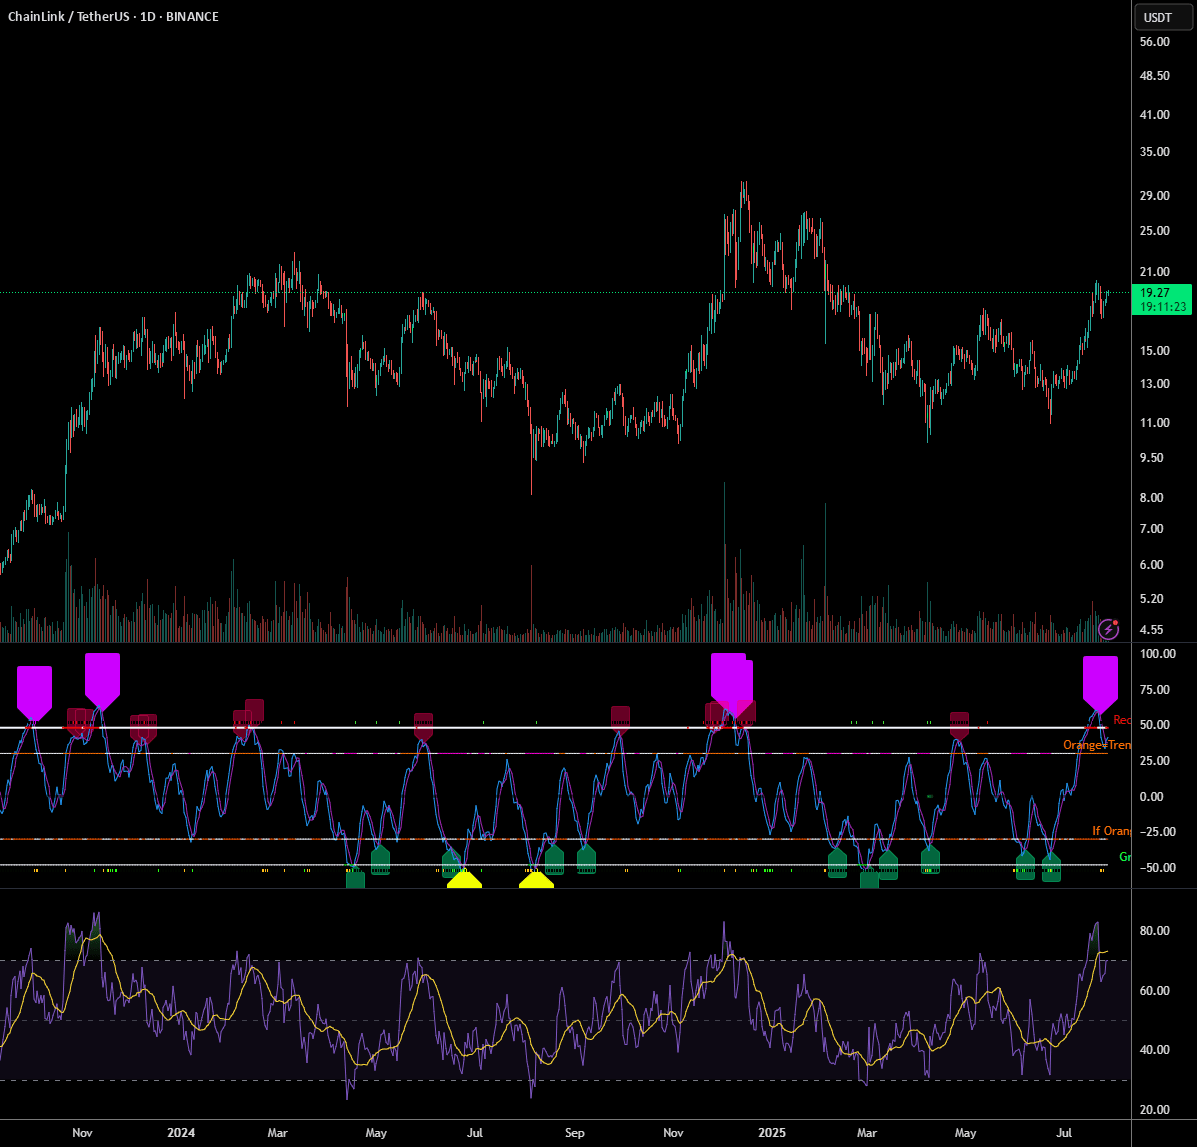1197x1147 pixels.
Task: Click the 2025 label on time axis
Action: (x=772, y=1133)
